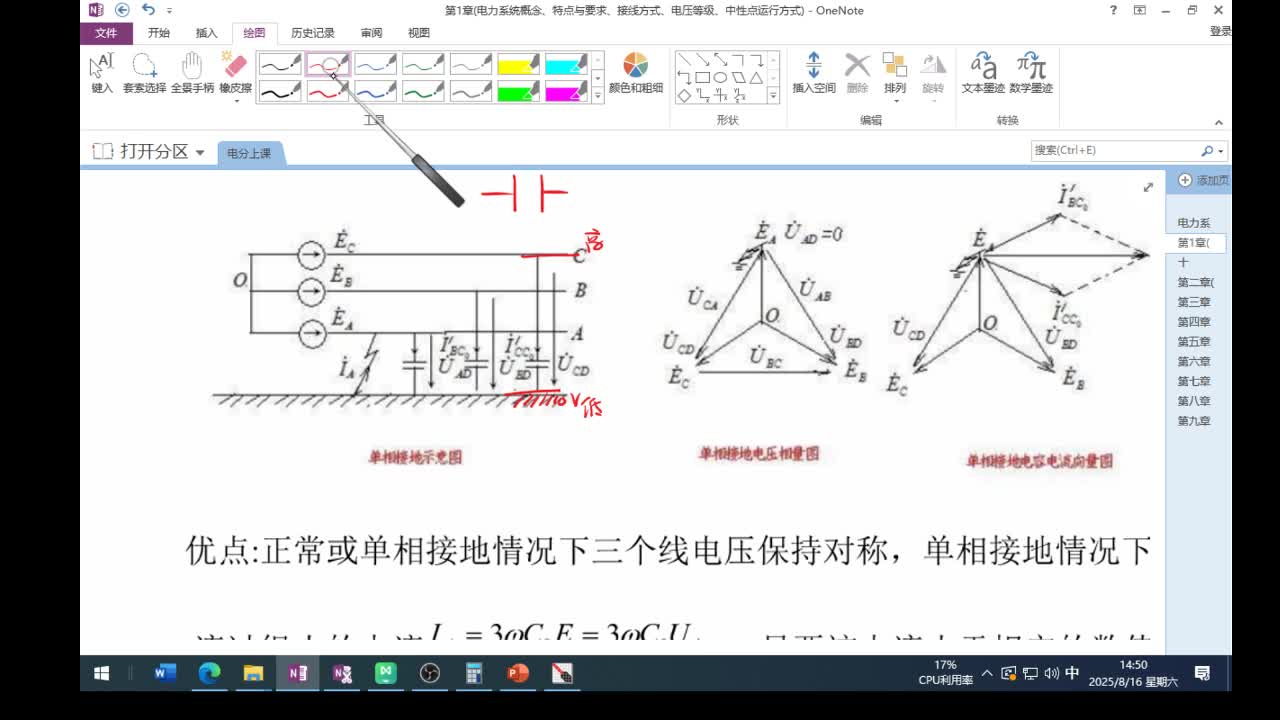Expand the pen gallery more arrow
This screenshot has width=1280, height=720.
pos(598,97)
